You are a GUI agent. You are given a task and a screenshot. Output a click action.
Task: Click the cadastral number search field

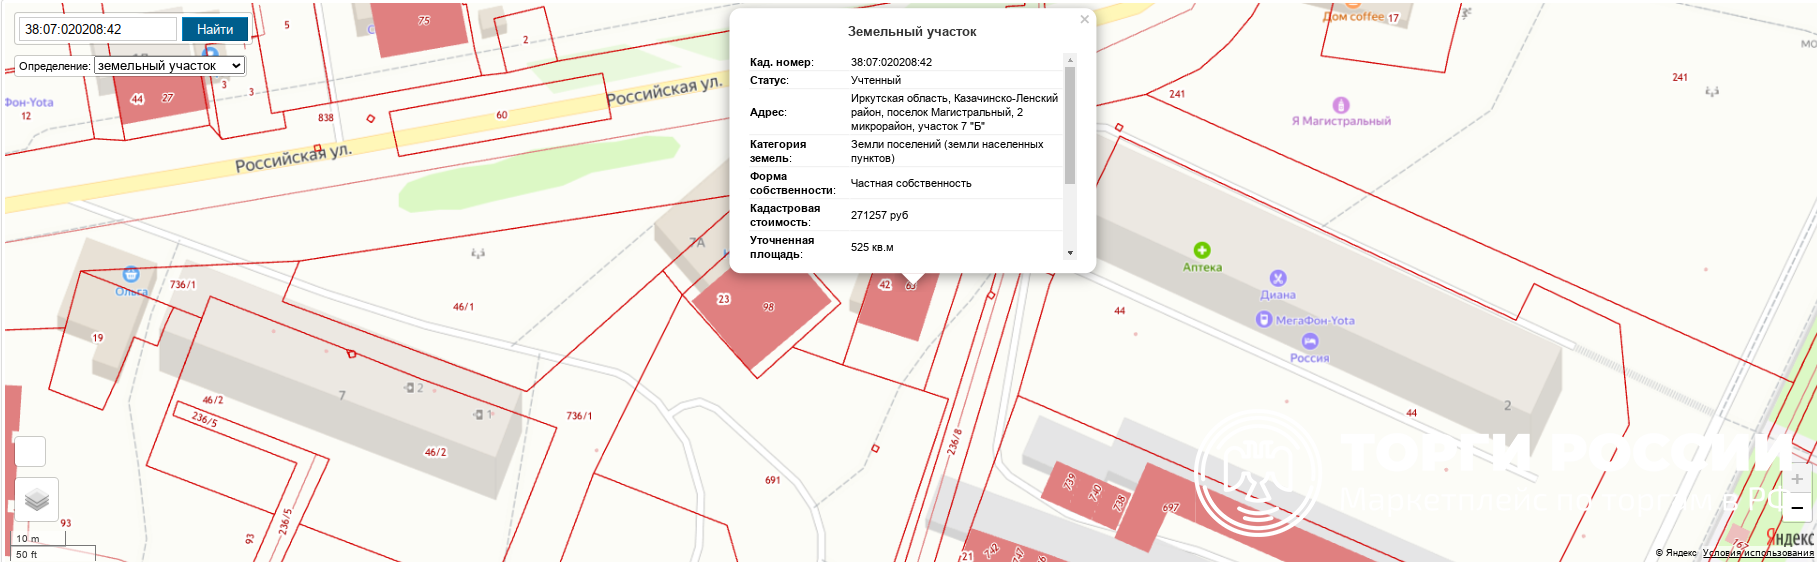click(x=96, y=29)
